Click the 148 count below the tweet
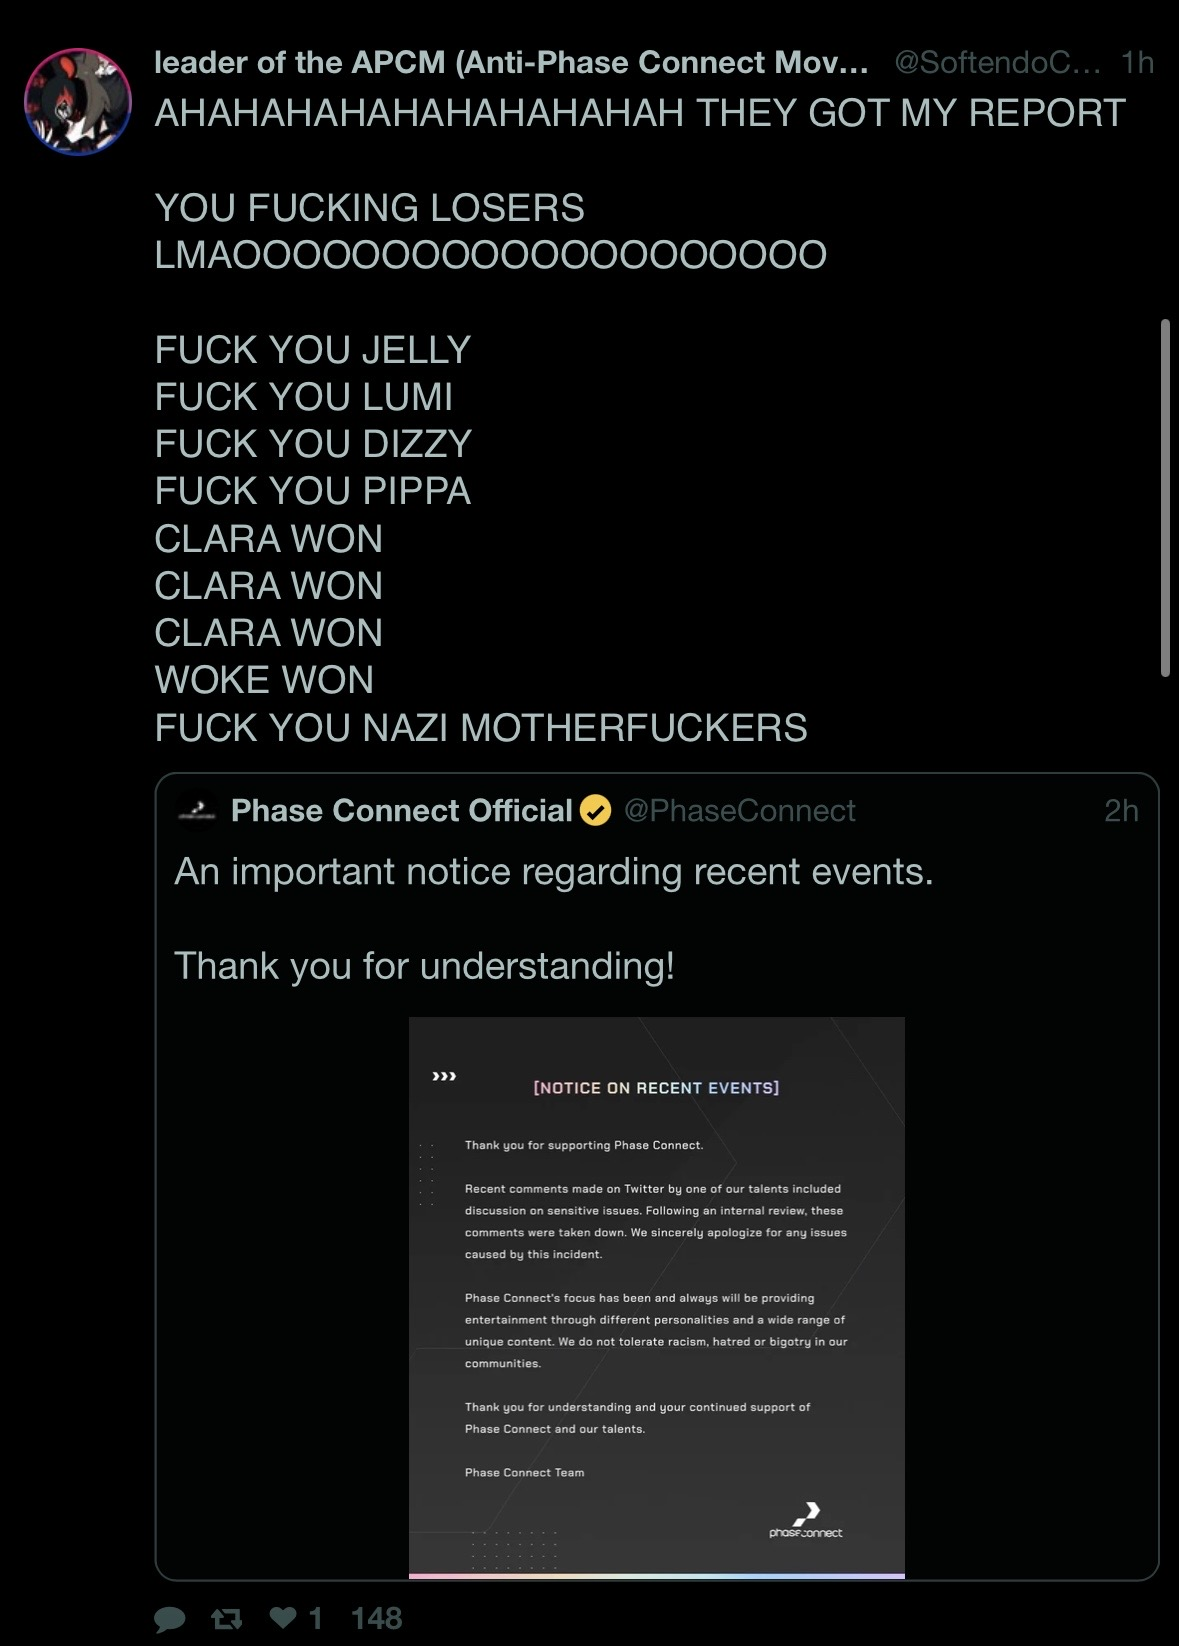The height and width of the screenshot is (1646, 1179). coord(376,1618)
